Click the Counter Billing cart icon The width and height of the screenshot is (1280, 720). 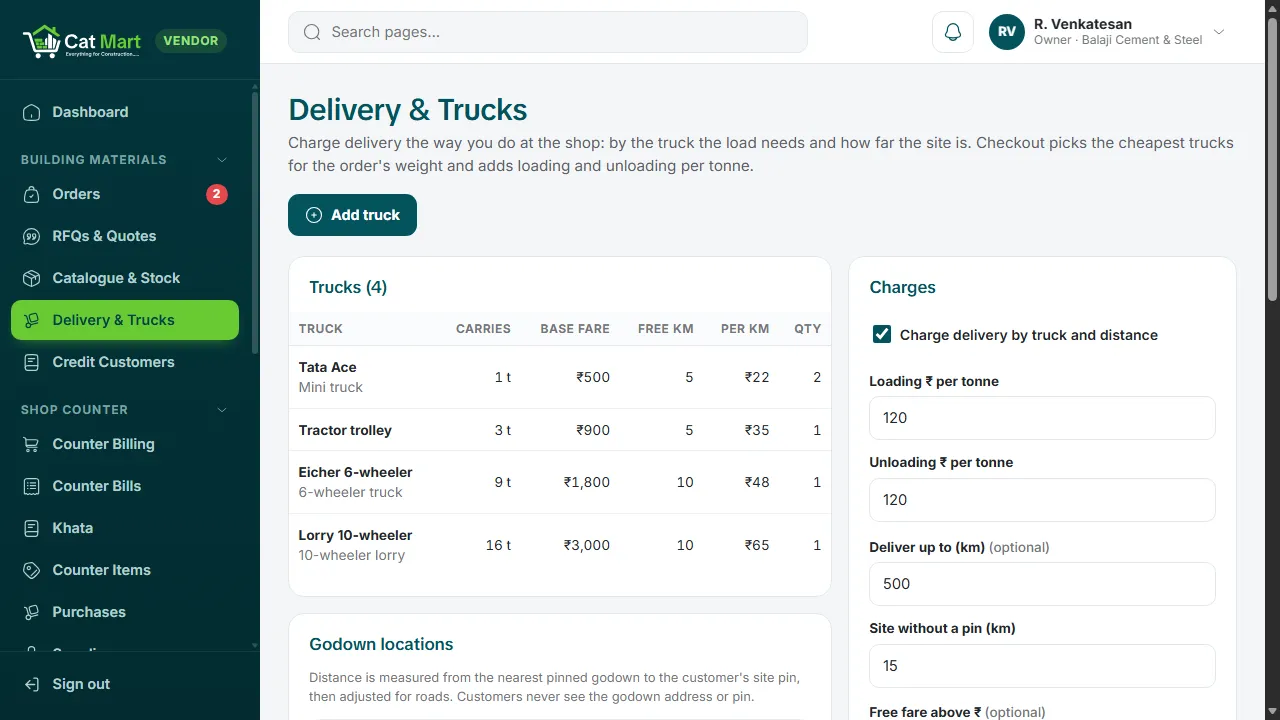coord(32,444)
